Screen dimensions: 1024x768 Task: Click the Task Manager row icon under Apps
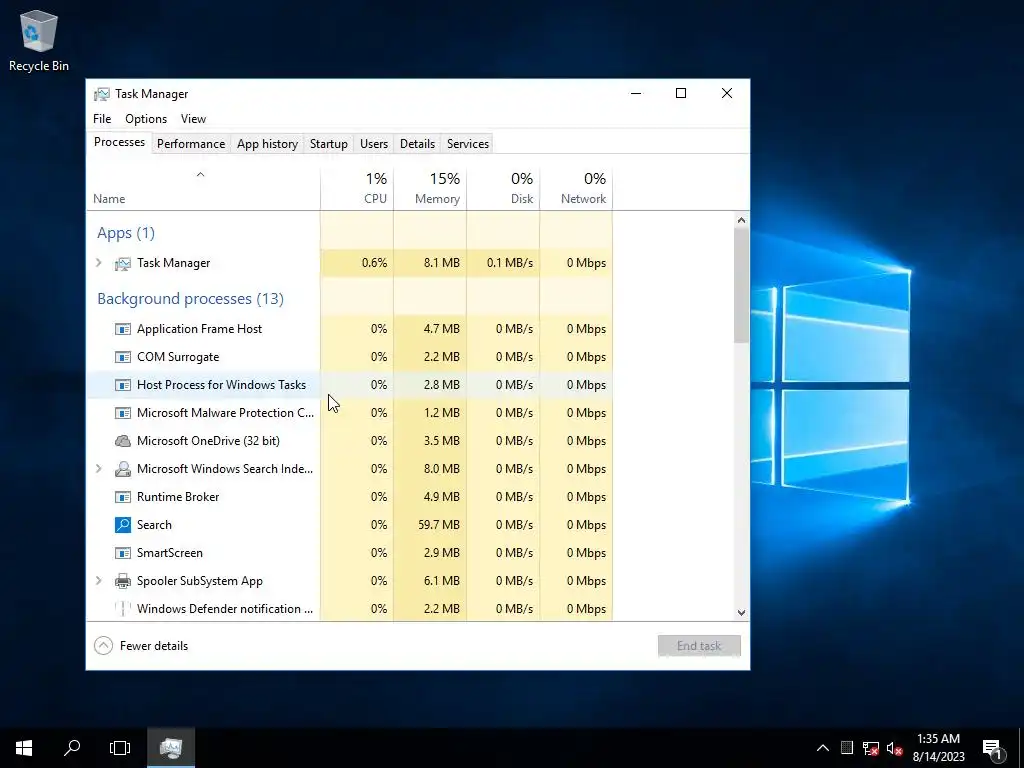coord(123,263)
